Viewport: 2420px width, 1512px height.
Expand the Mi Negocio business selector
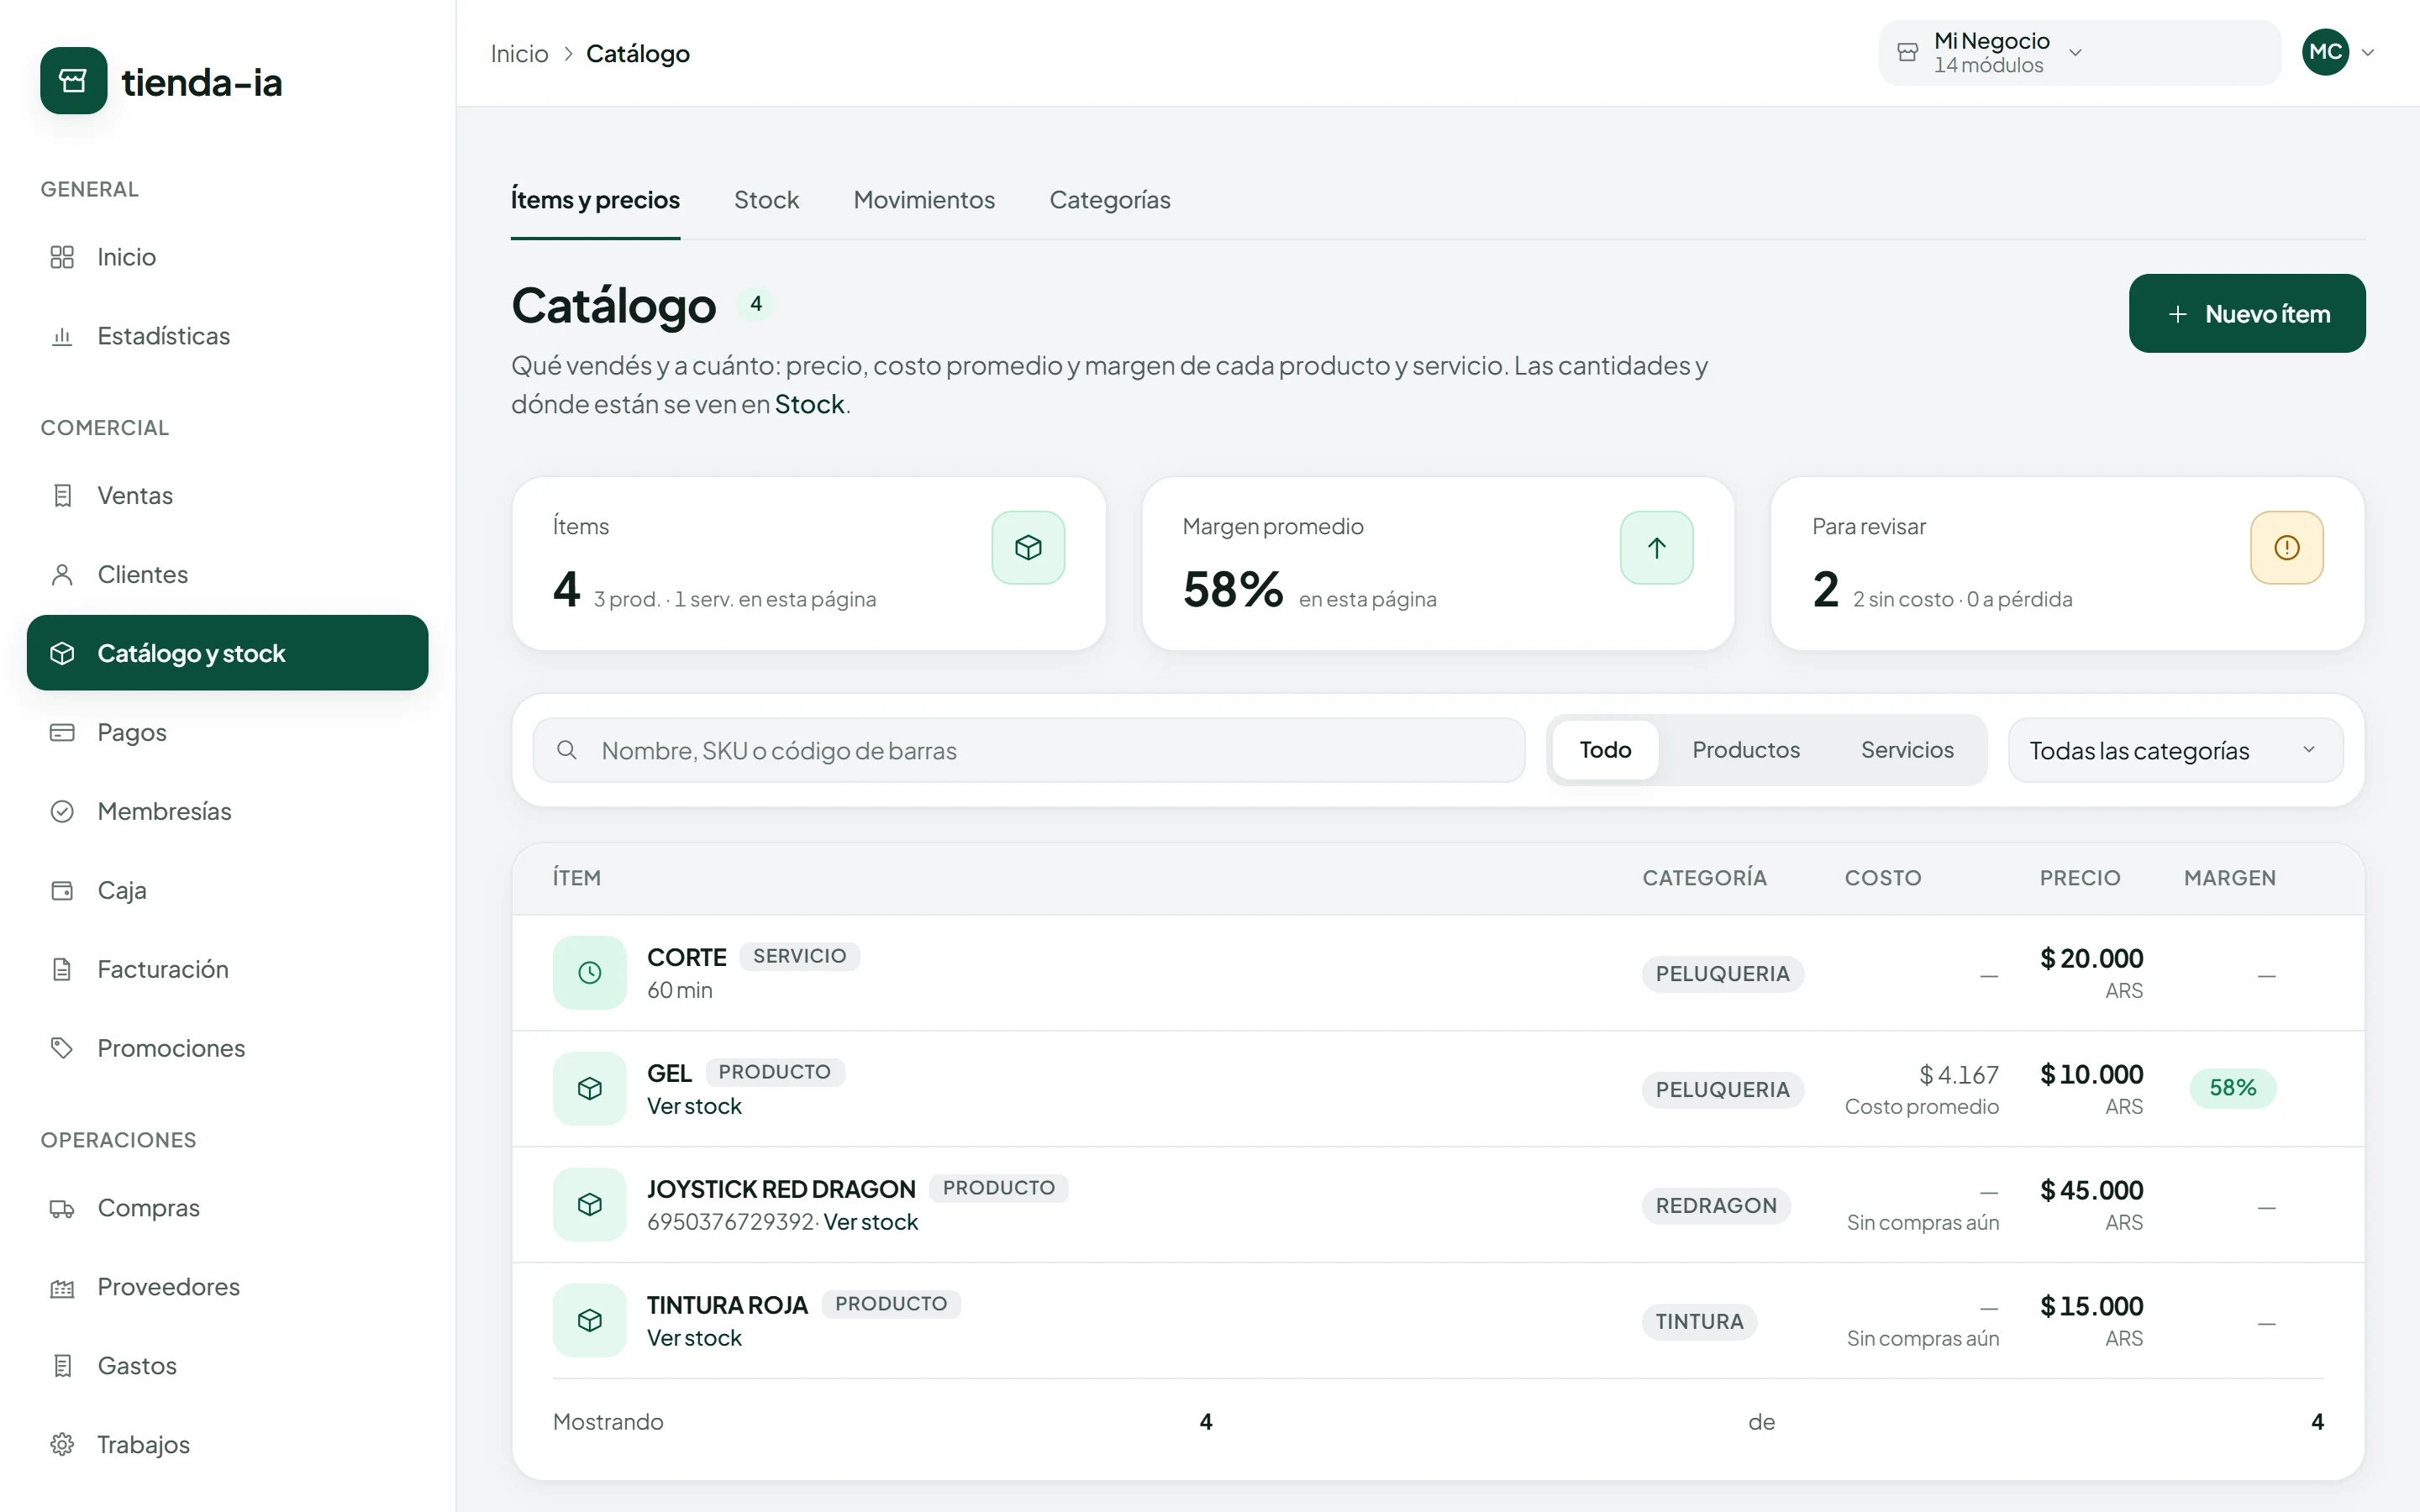[2080, 53]
